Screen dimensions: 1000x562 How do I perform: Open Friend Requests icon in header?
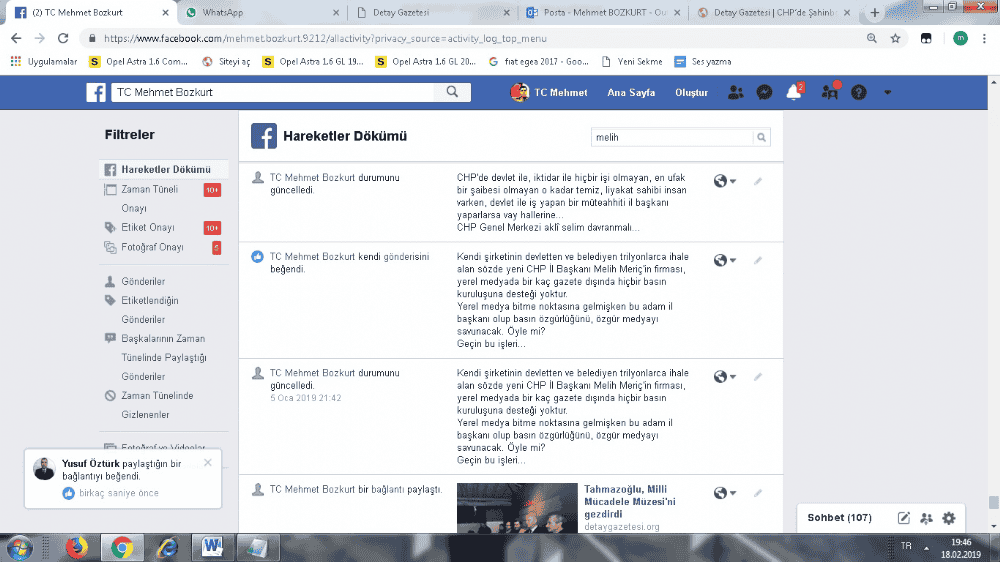tap(735, 92)
